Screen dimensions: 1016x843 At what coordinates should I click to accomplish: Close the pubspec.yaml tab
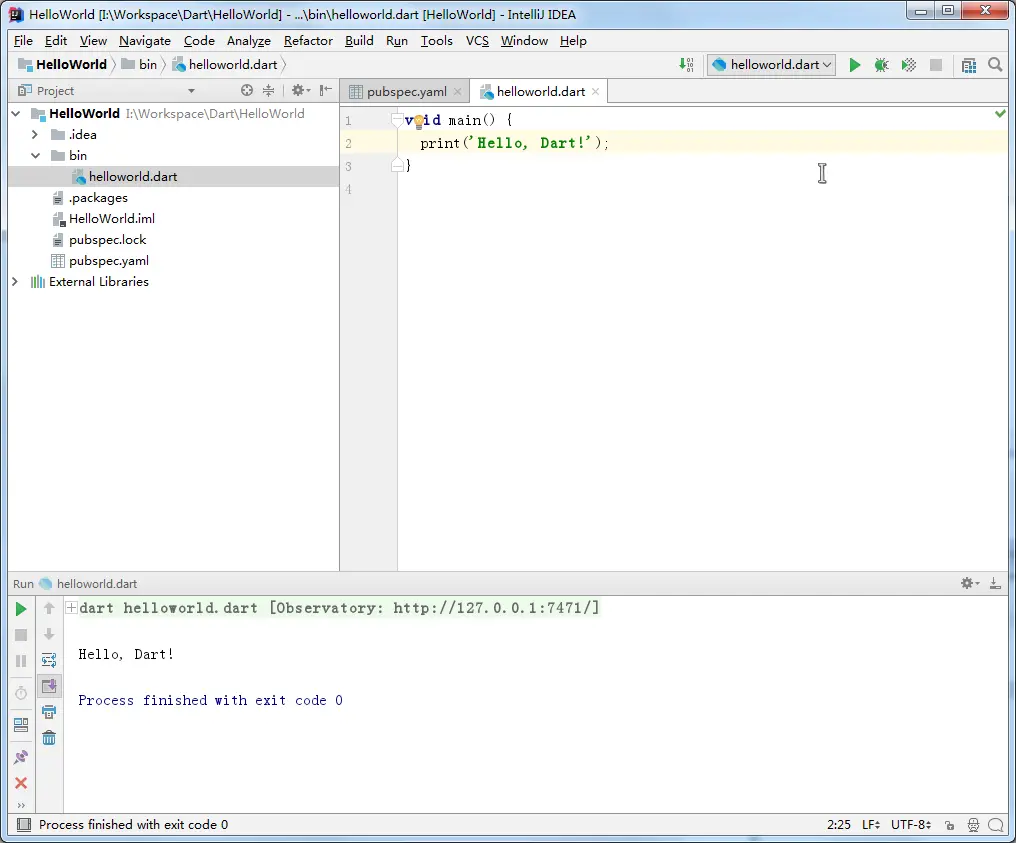pyautogui.click(x=457, y=91)
